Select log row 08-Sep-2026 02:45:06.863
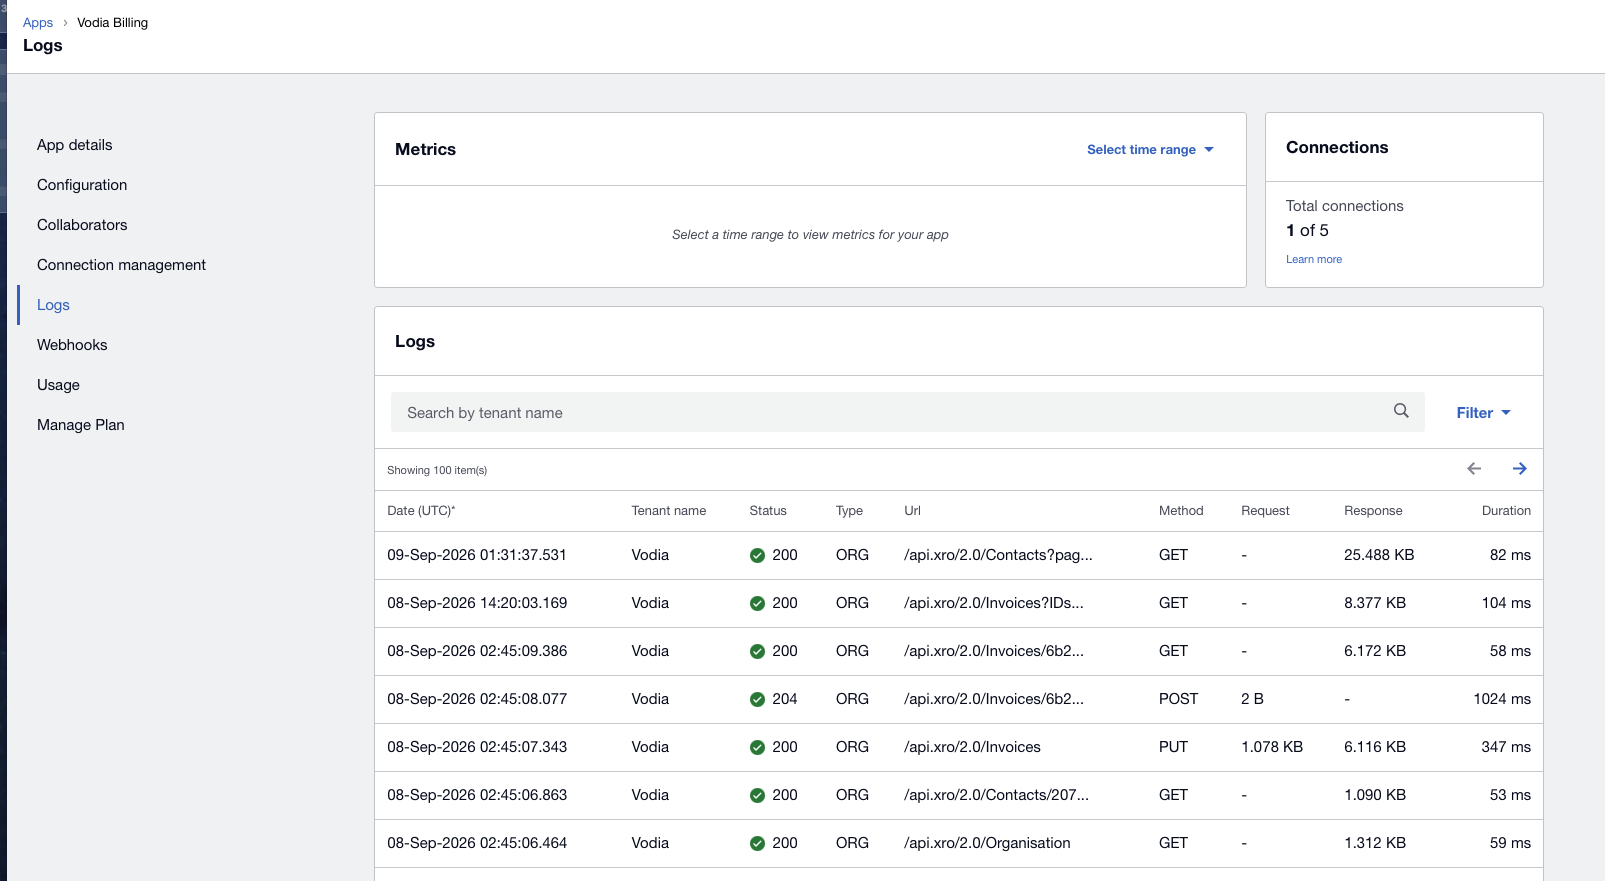1605x881 pixels. tap(959, 795)
